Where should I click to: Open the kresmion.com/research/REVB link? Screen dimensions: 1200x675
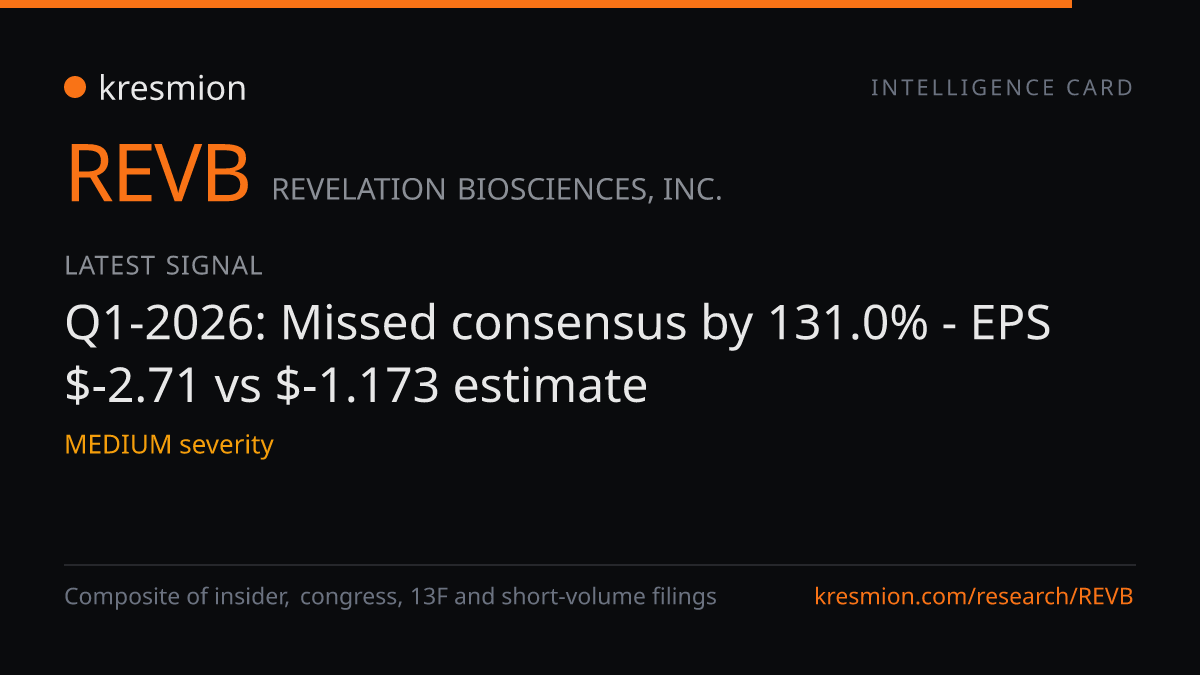pos(975,597)
